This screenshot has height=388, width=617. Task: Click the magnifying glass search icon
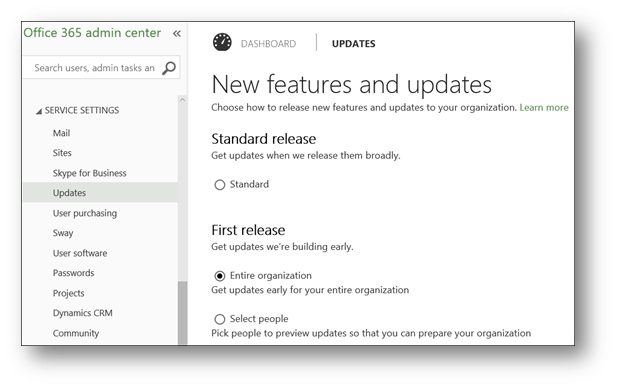pyautogui.click(x=169, y=68)
